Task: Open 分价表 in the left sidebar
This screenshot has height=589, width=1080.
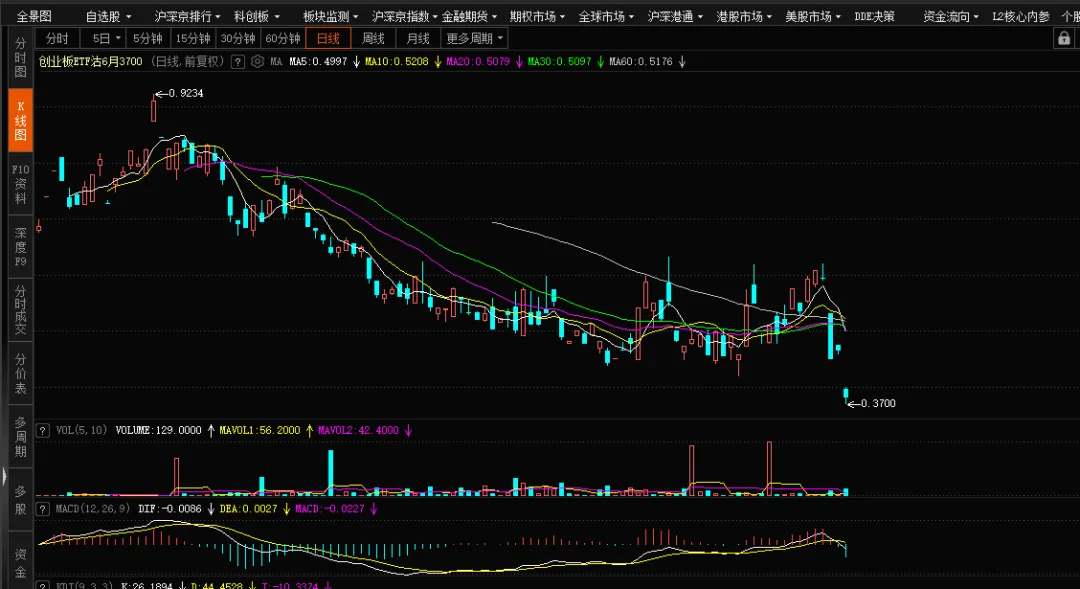Action: [21, 373]
